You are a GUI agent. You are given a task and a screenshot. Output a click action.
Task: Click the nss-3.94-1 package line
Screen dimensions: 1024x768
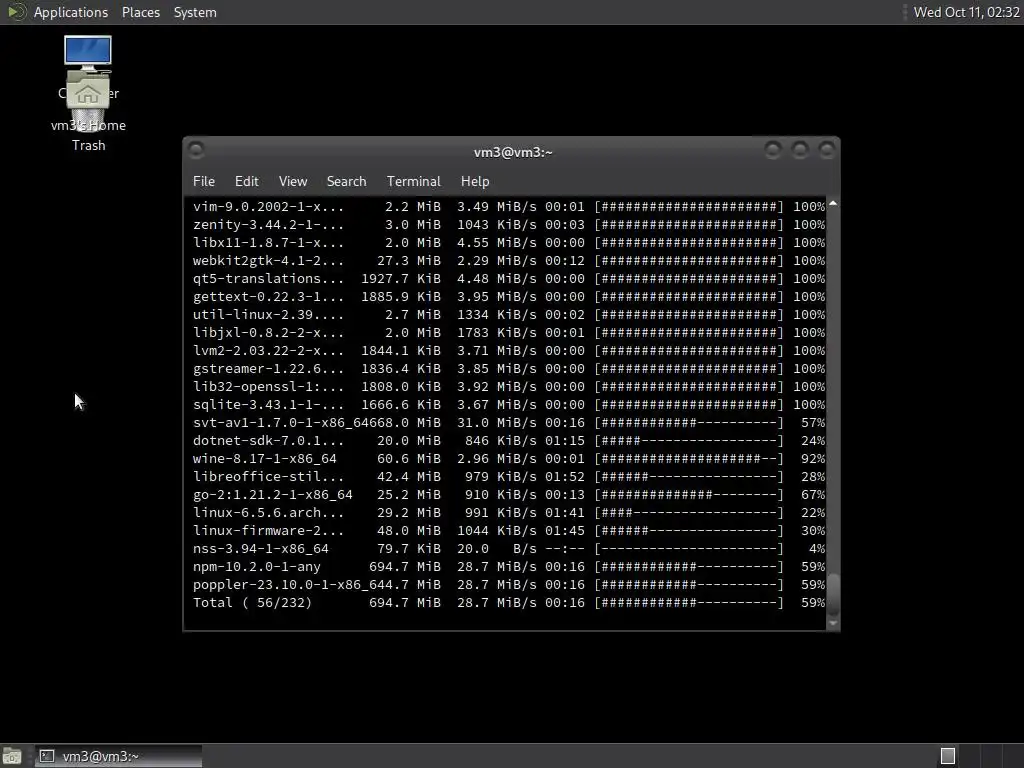click(509, 549)
